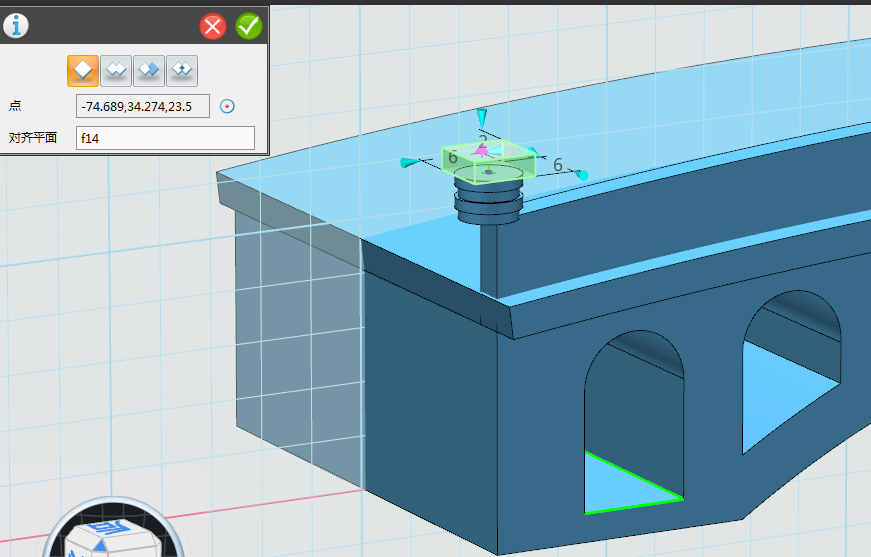Switch to the add boolean mode

coord(116,70)
